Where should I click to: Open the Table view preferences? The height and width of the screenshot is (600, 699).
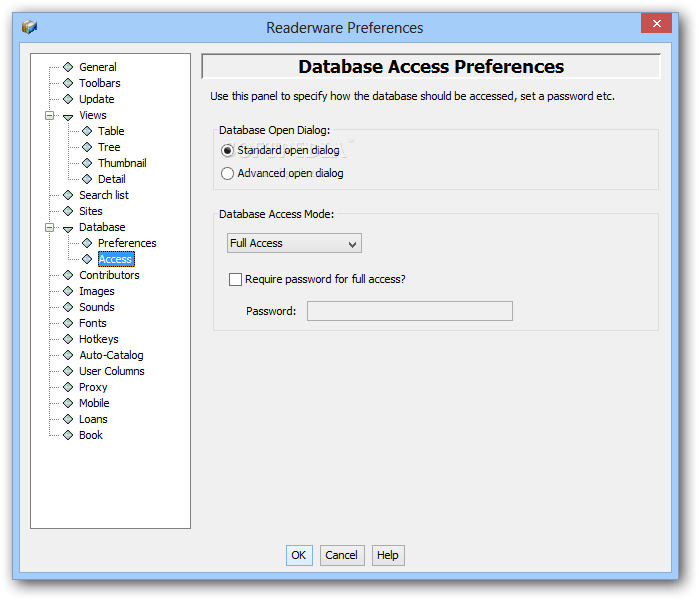click(x=111, y=131)
